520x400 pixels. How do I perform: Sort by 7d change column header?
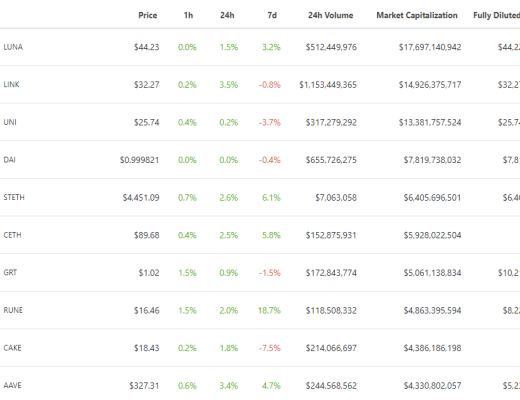(x=272, y=15)
